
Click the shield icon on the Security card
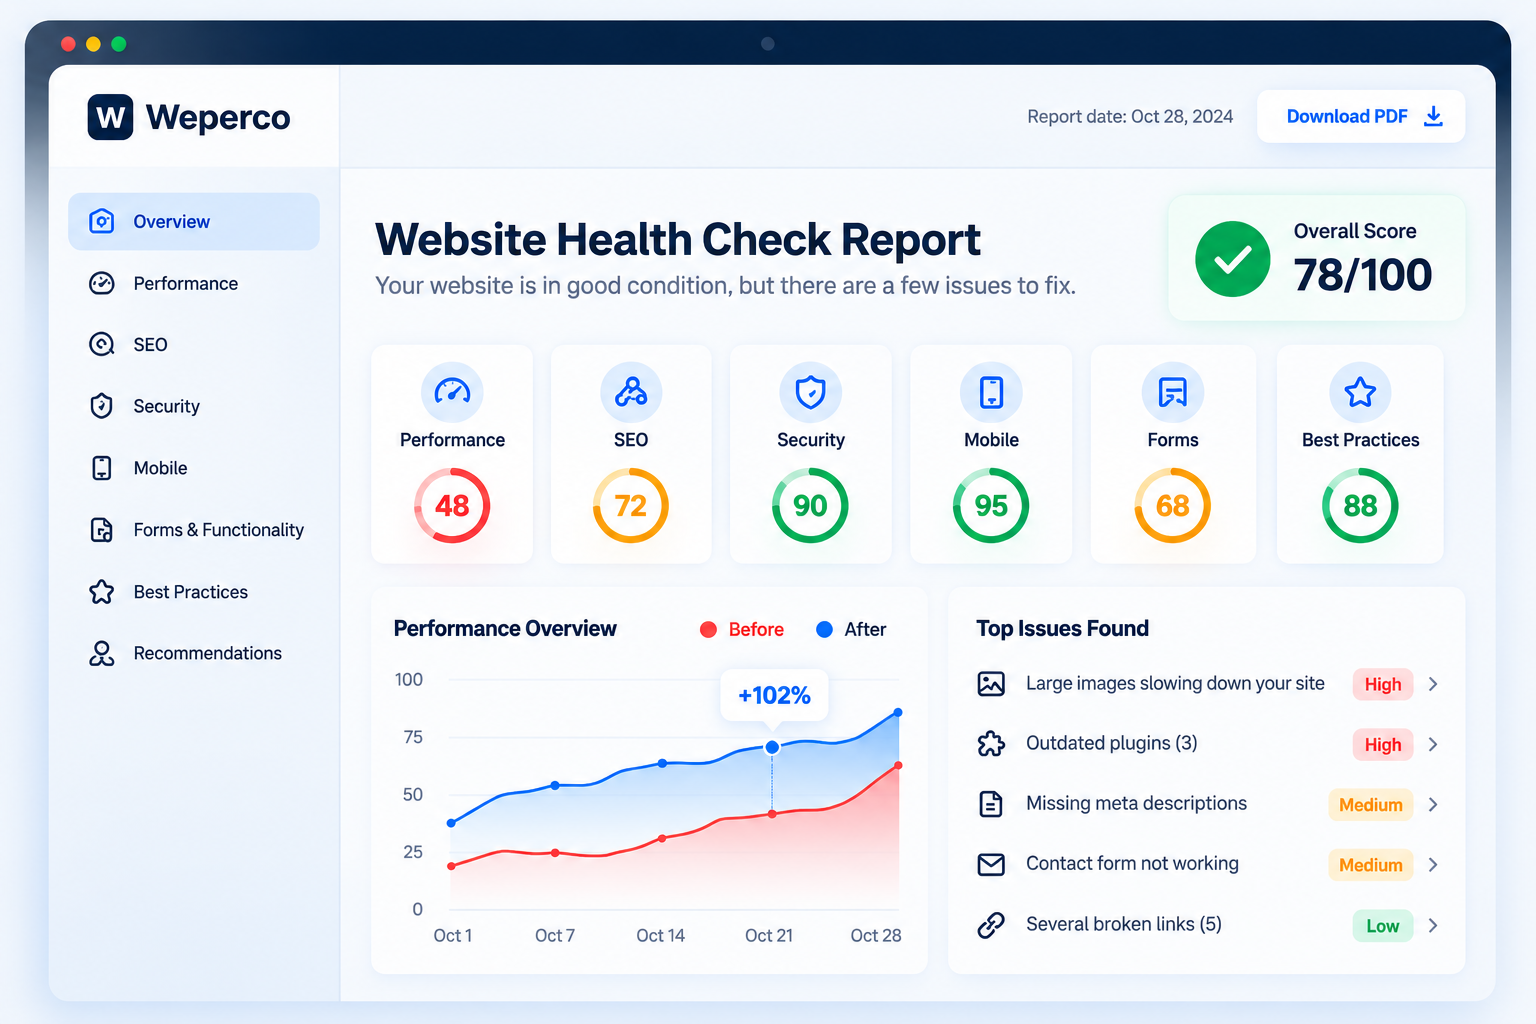(x=811, y=392)
